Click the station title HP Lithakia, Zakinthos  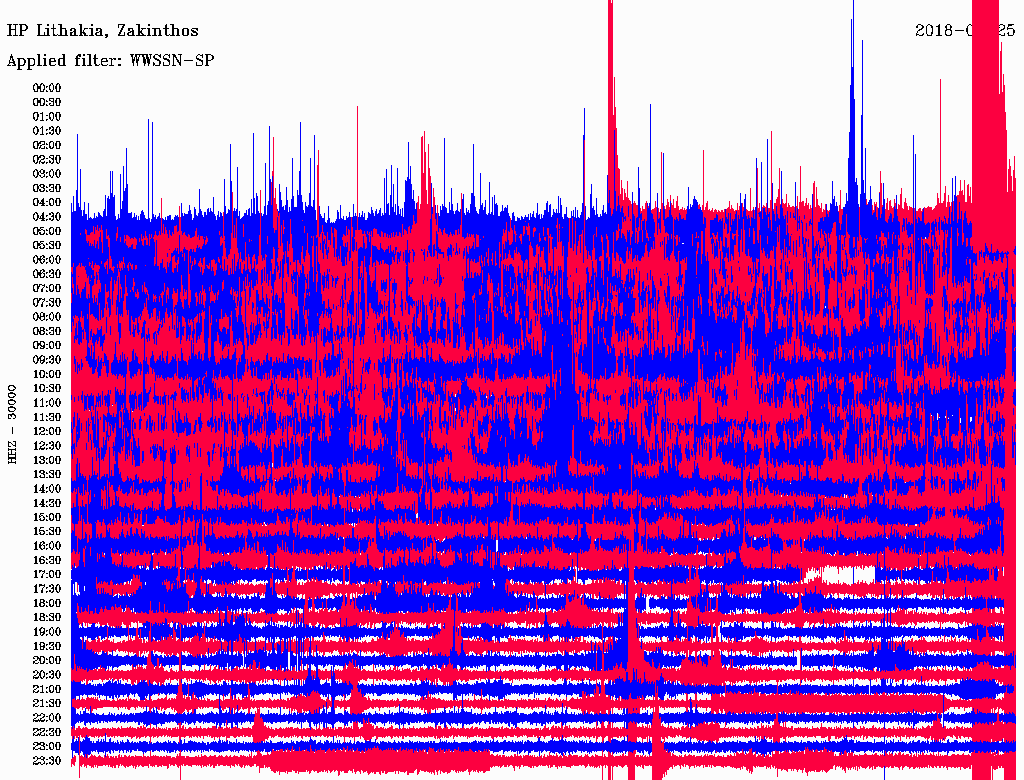[102, 31]
